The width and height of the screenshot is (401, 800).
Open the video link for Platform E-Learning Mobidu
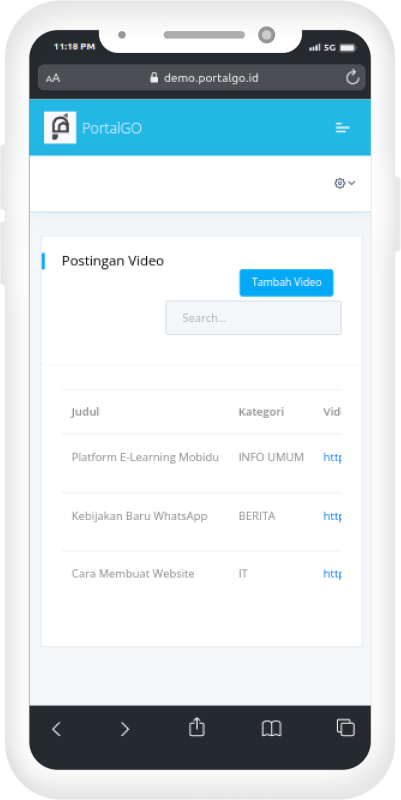click(332, 458)
